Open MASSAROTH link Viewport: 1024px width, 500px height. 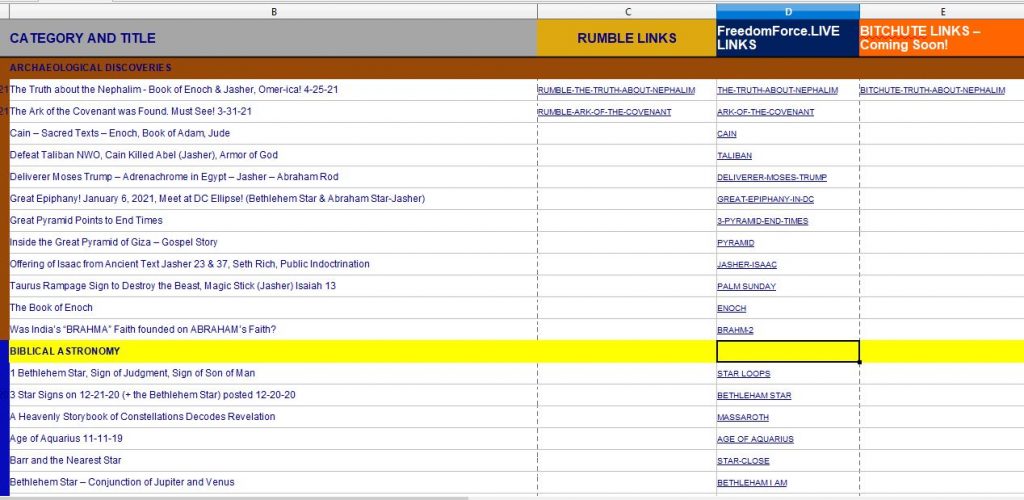coord(743,417)
